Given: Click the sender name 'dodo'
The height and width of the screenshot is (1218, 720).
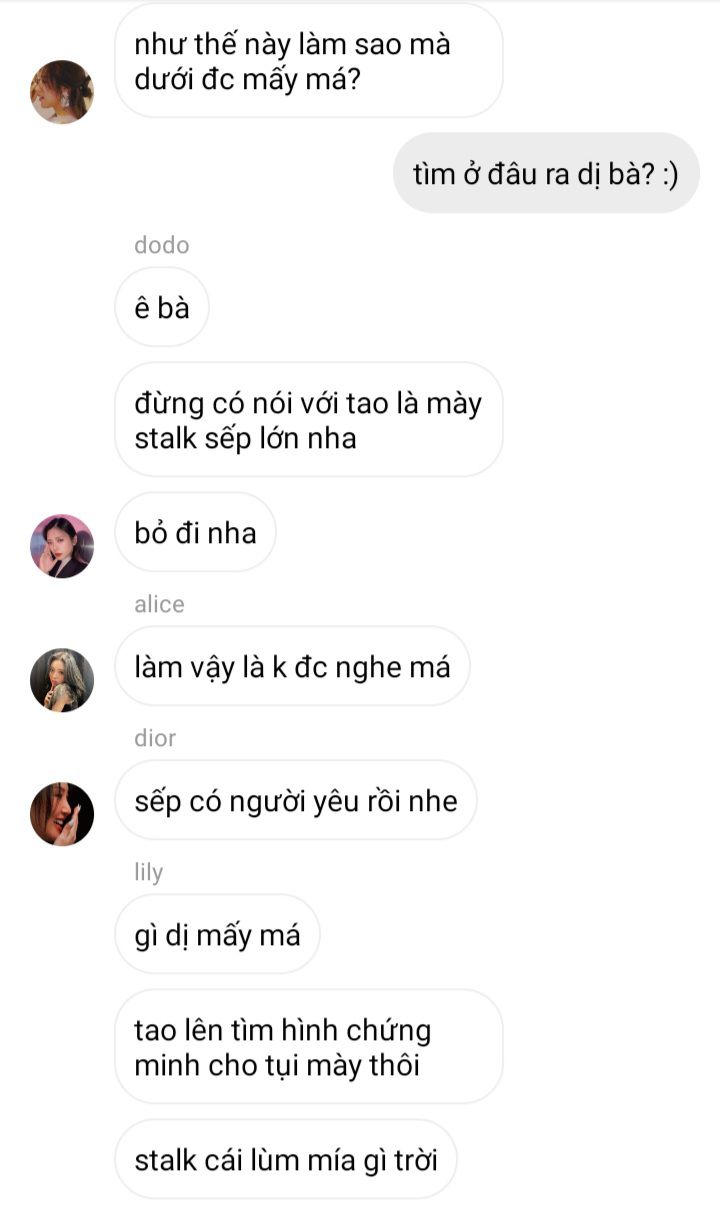Looking at the screenshot, I should pyautogui.click(x=161, y=245).
